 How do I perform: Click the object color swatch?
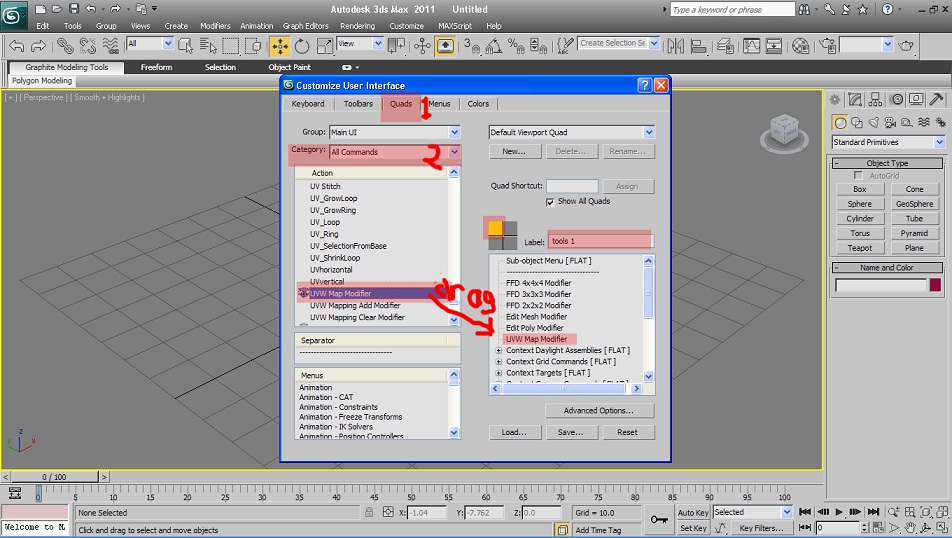[x=935, y=285]
